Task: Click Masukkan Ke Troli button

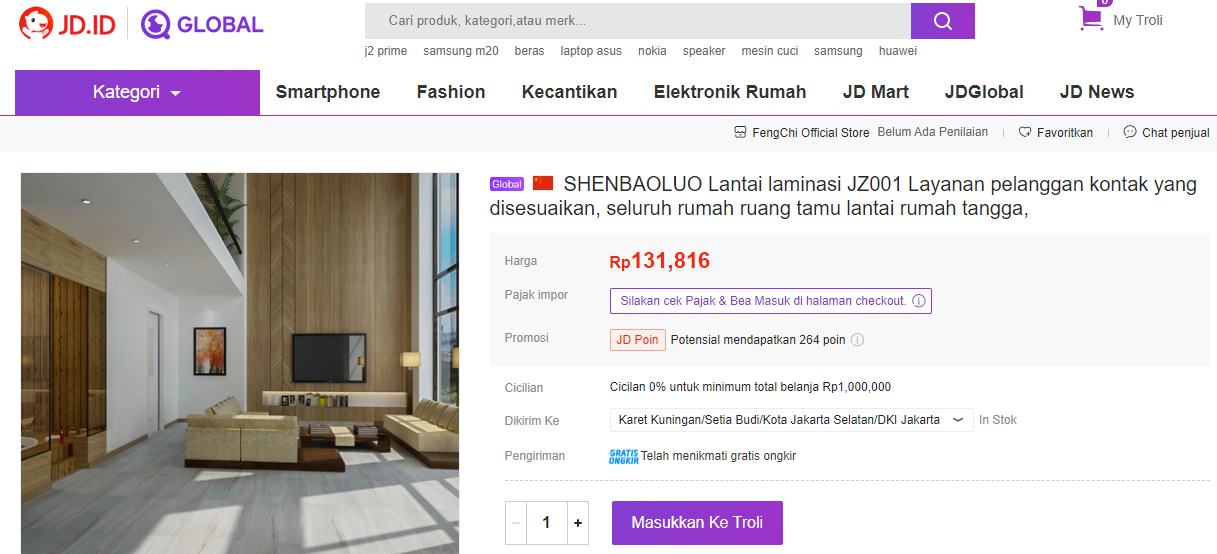Action: (x=697, y=523)
